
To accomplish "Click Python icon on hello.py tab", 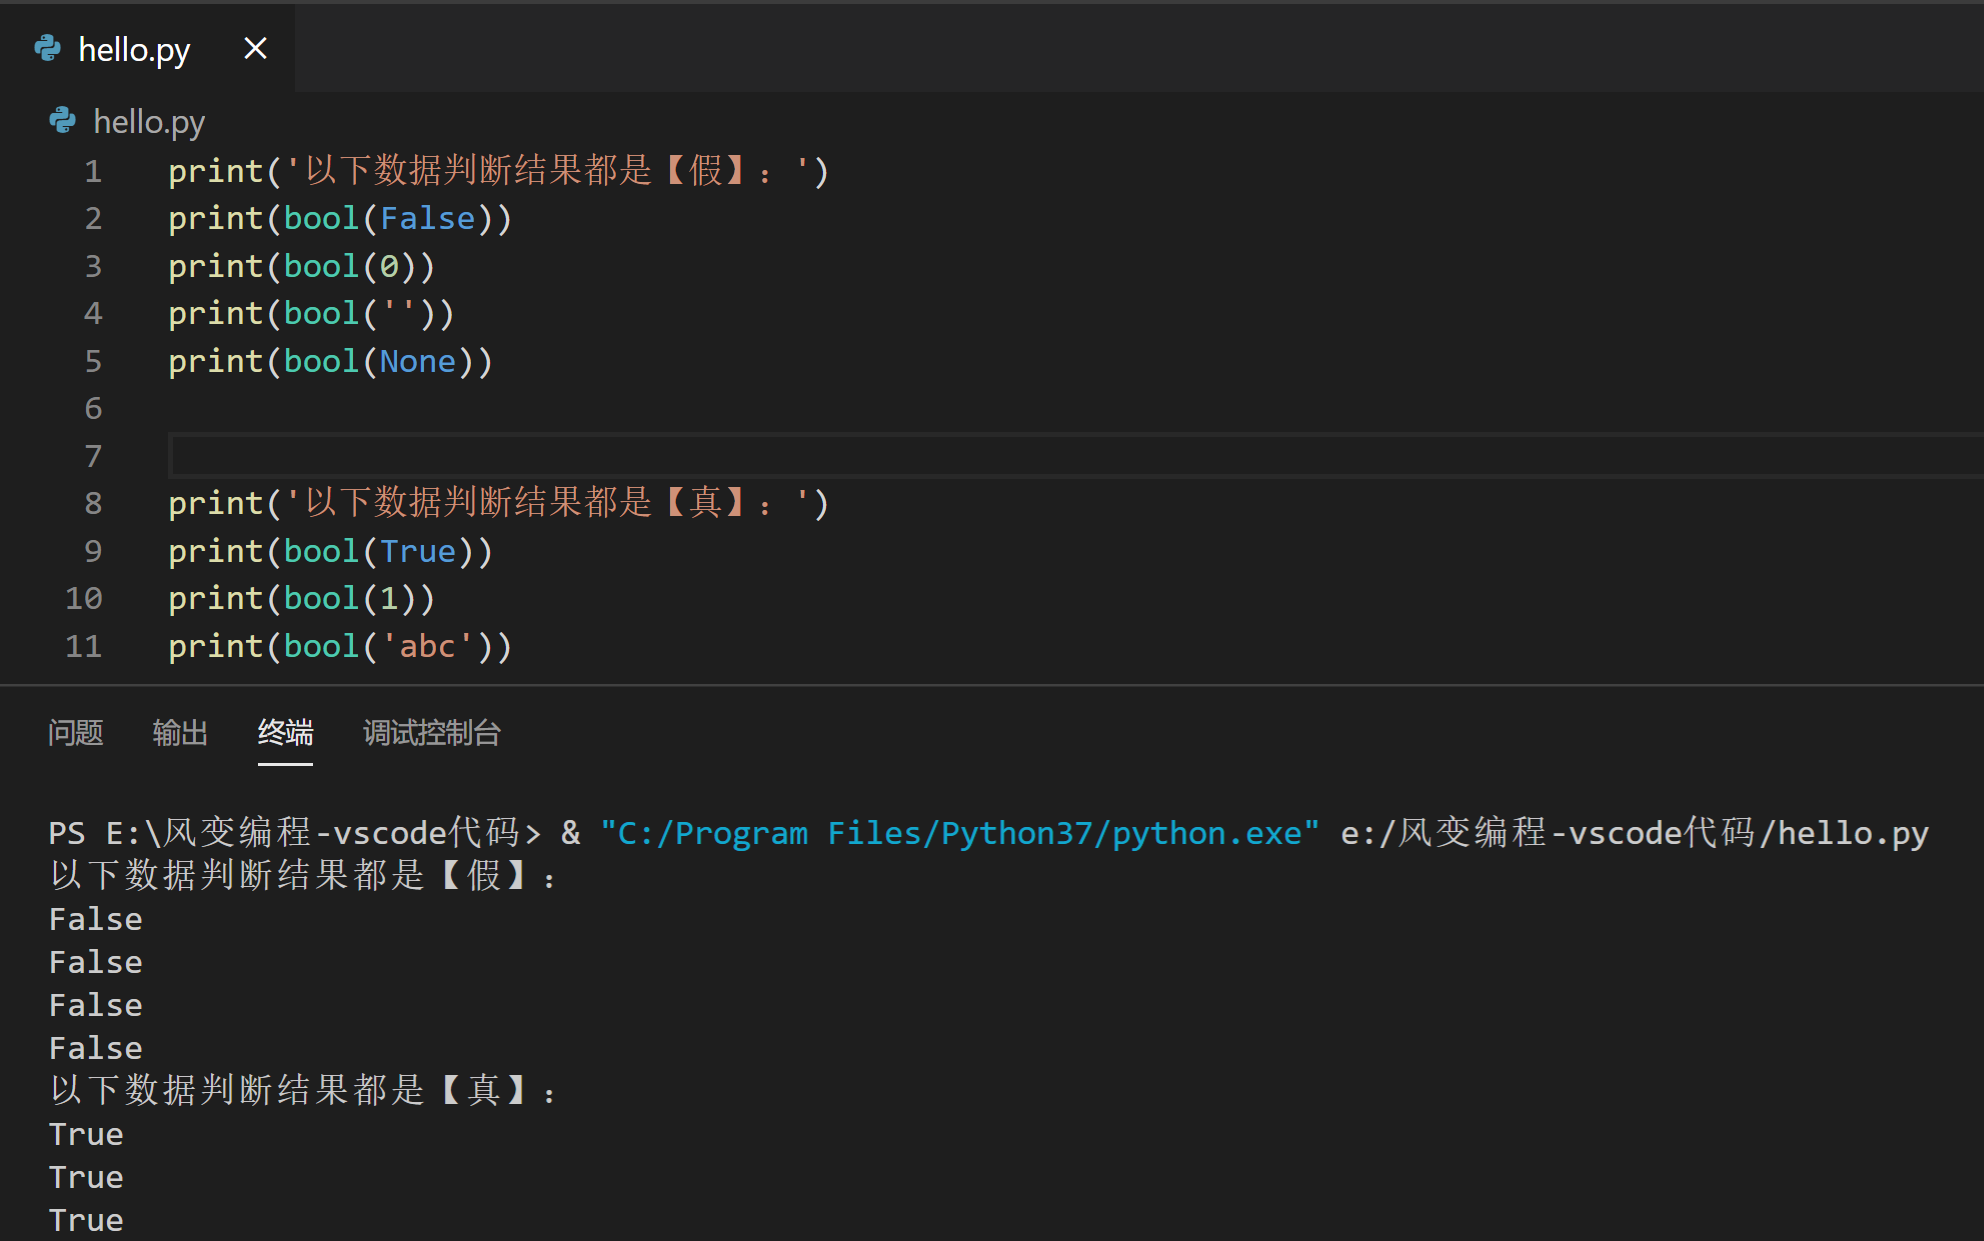I will tap(47, 48).
